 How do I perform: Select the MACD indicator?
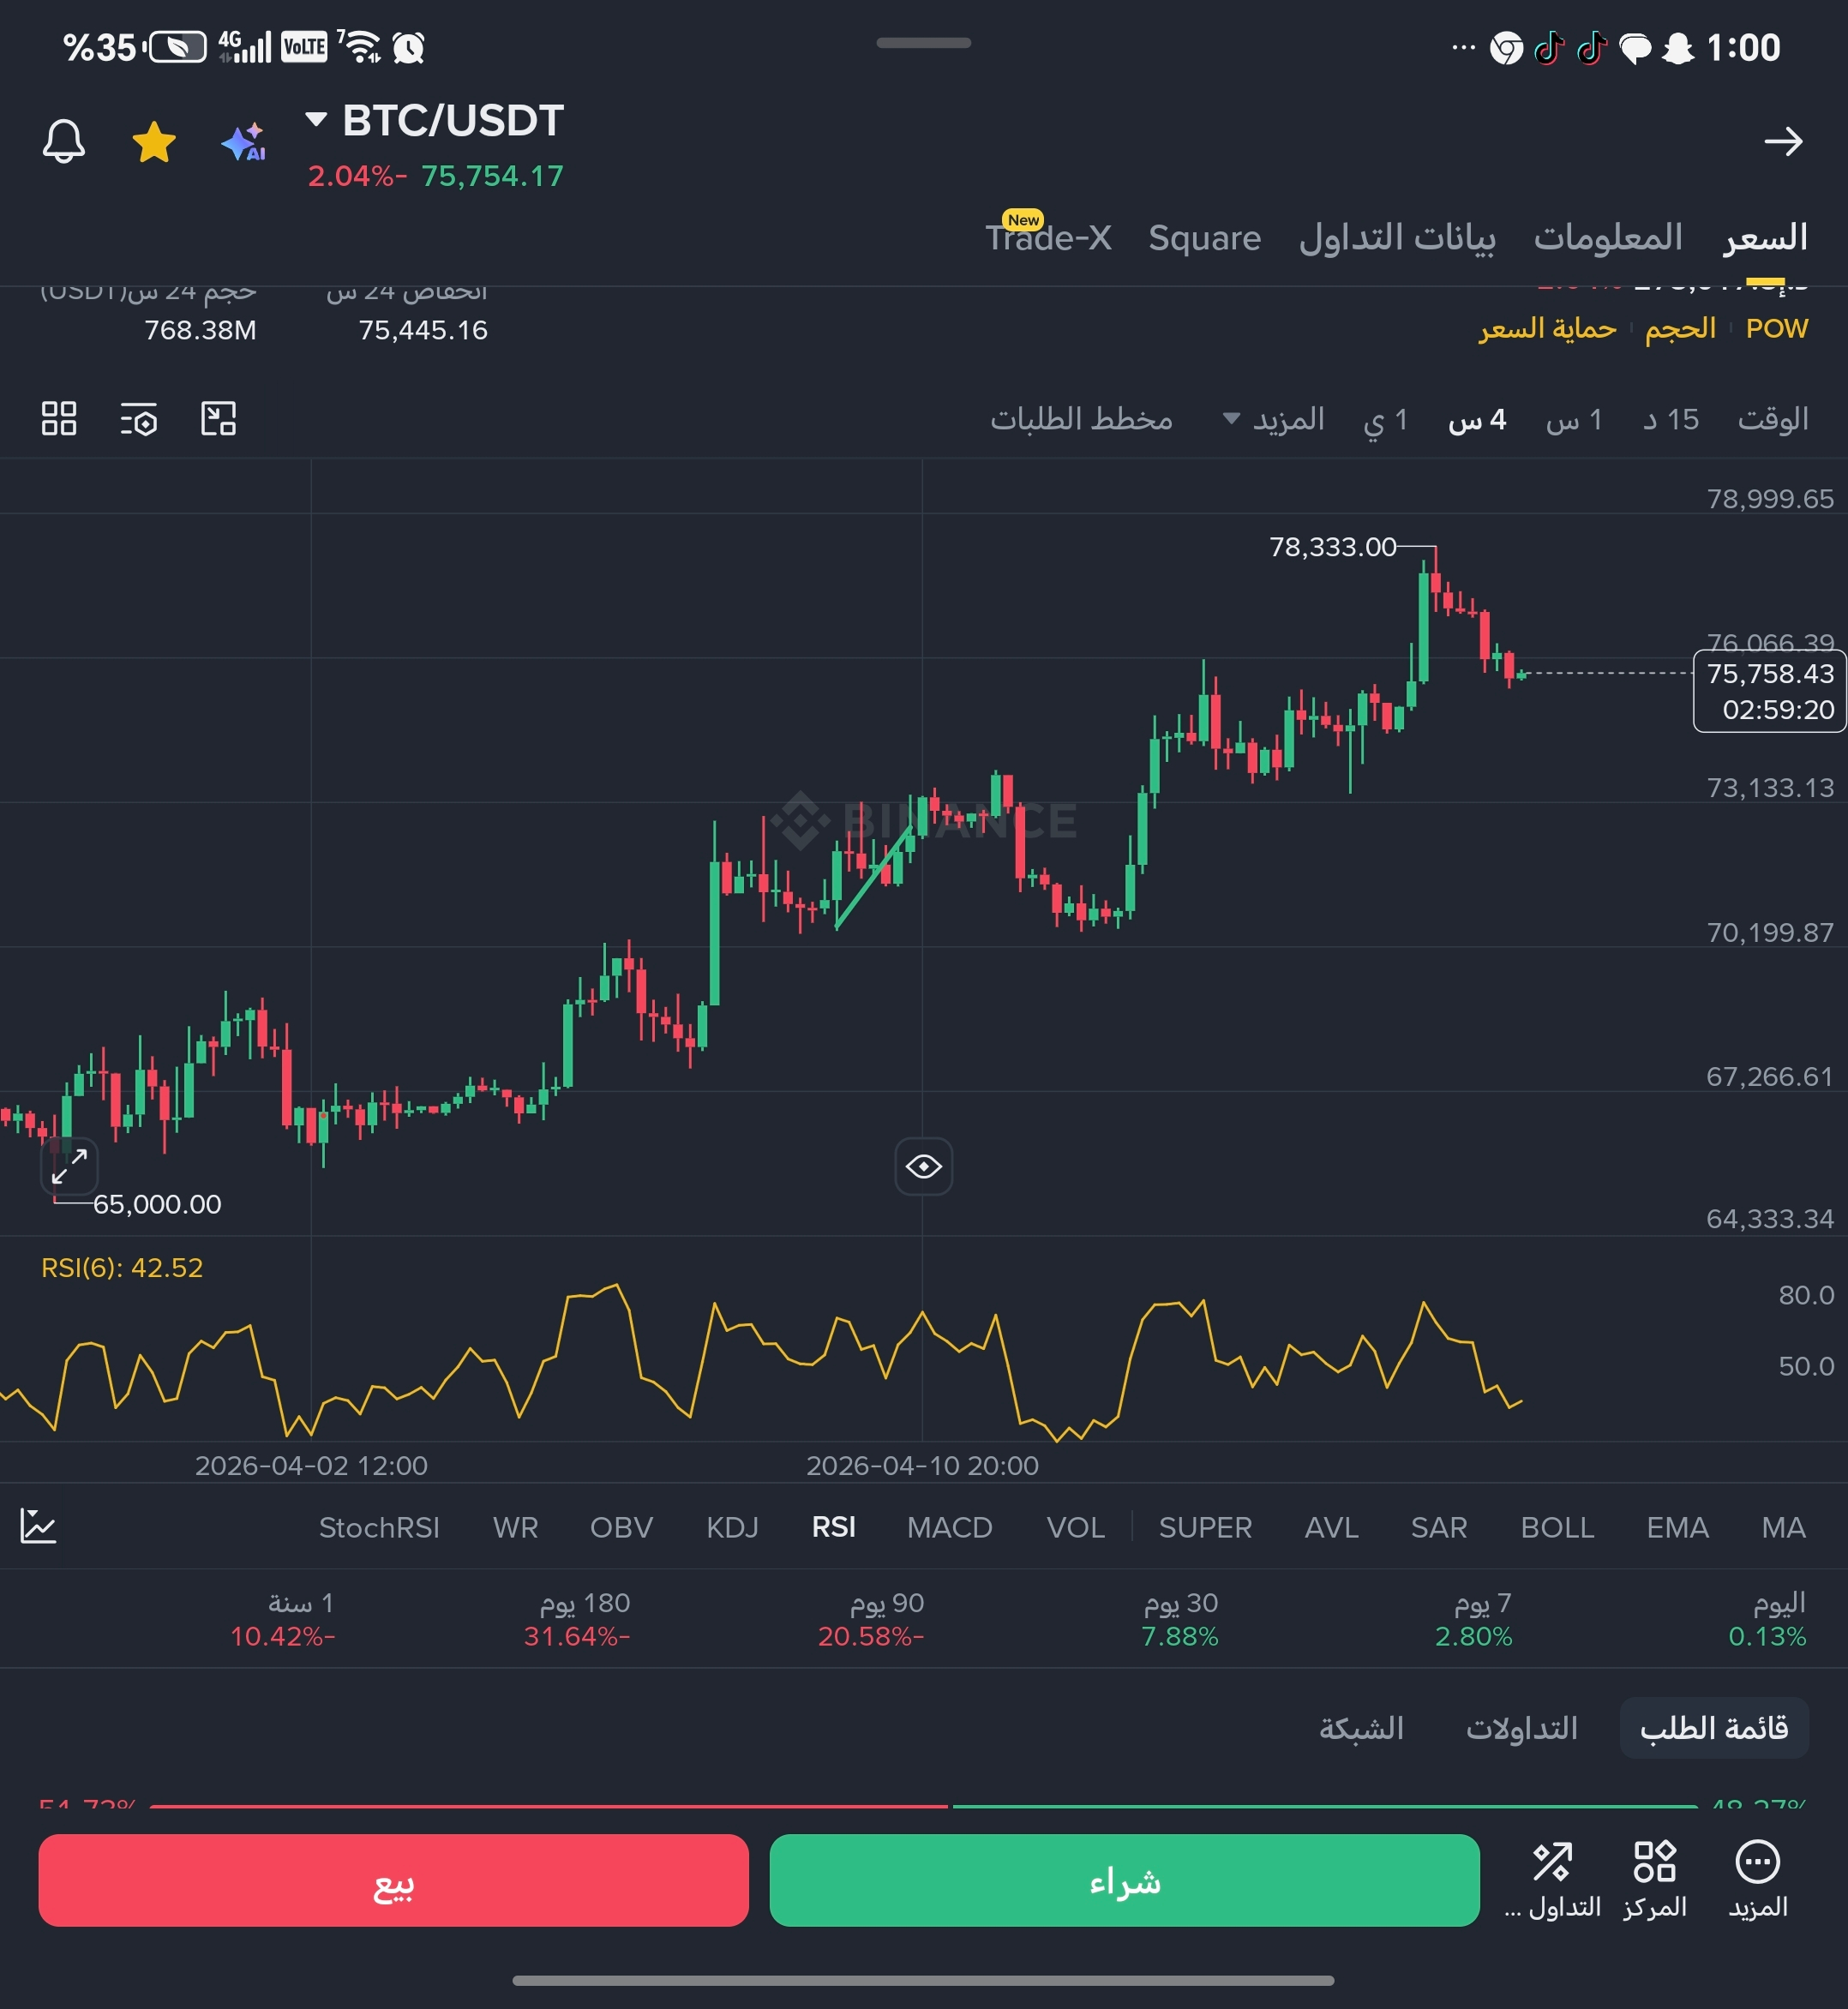click(949, 1527)
